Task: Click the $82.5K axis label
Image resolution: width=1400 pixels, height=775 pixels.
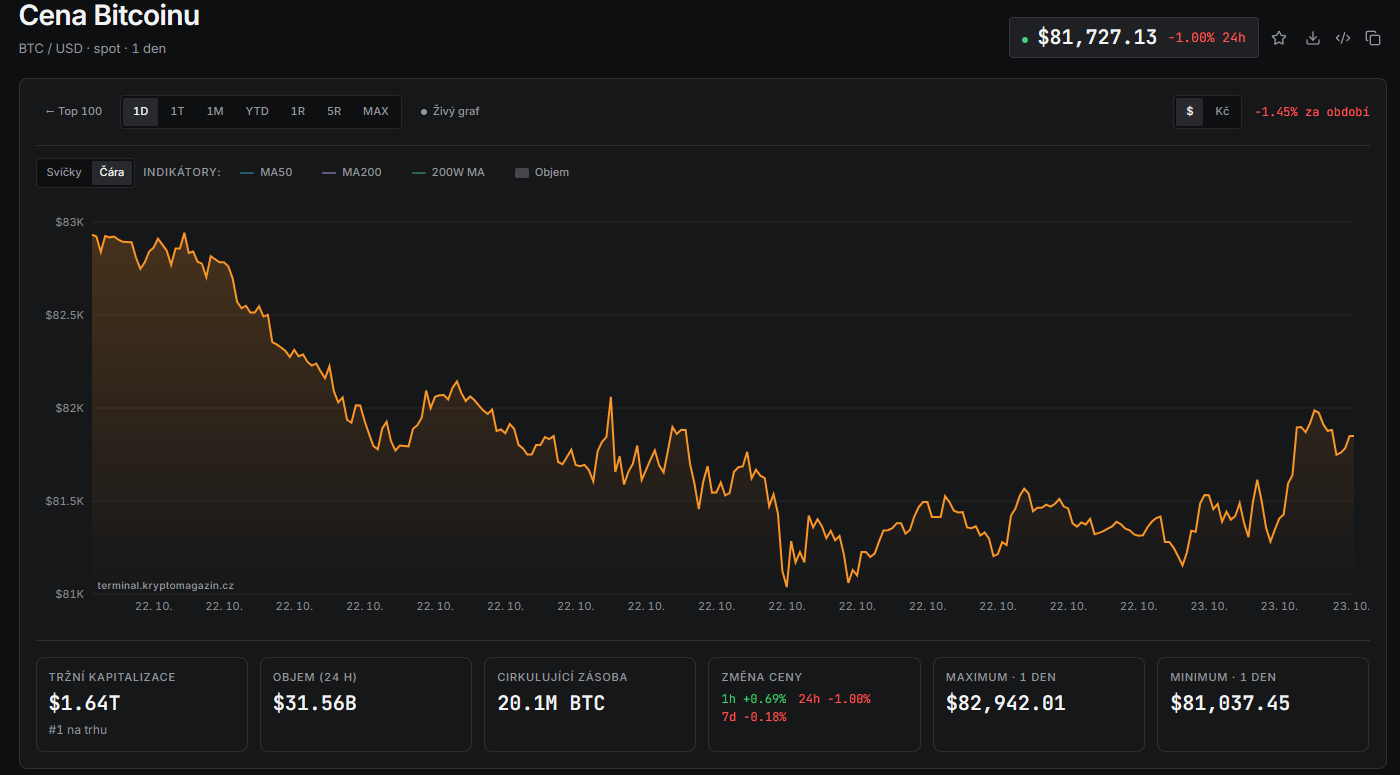Action: pyautogui.click(x=65, y=315)
